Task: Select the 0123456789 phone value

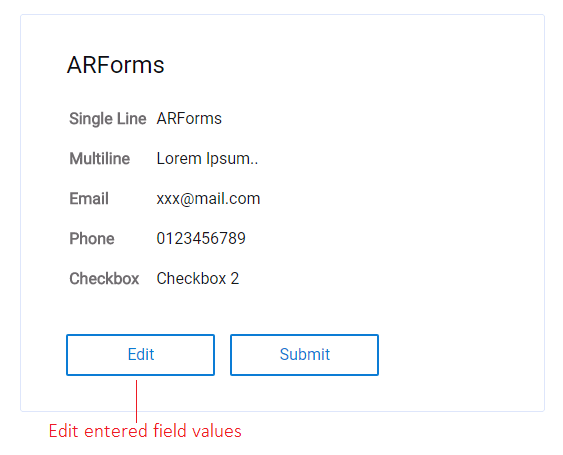Action: [201, 238]
